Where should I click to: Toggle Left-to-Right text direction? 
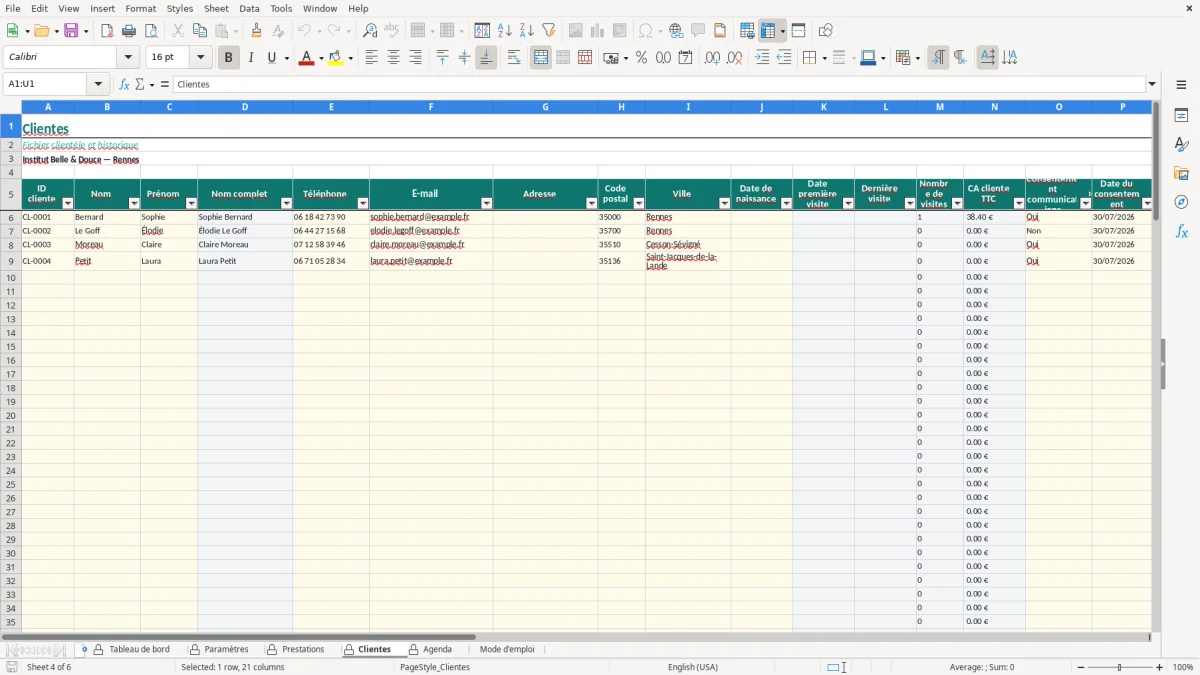pos(938,58)
